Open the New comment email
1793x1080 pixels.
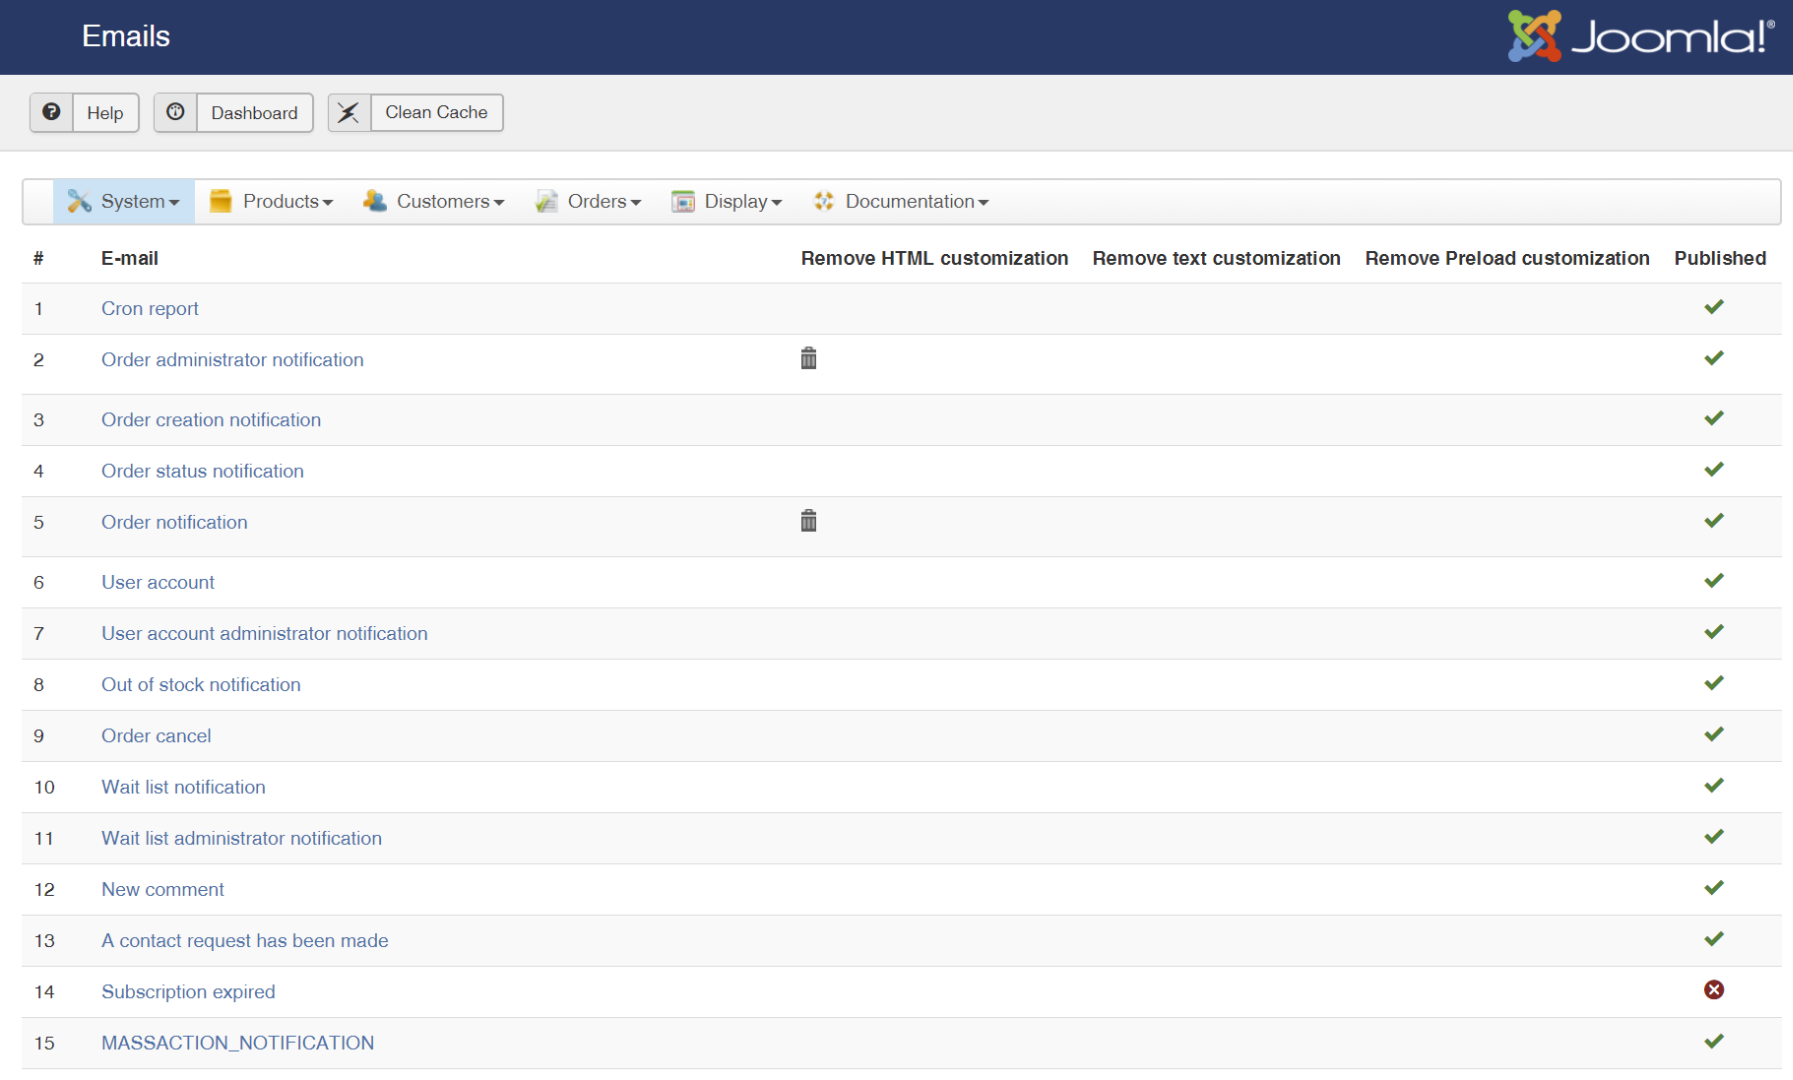[162, 889]
